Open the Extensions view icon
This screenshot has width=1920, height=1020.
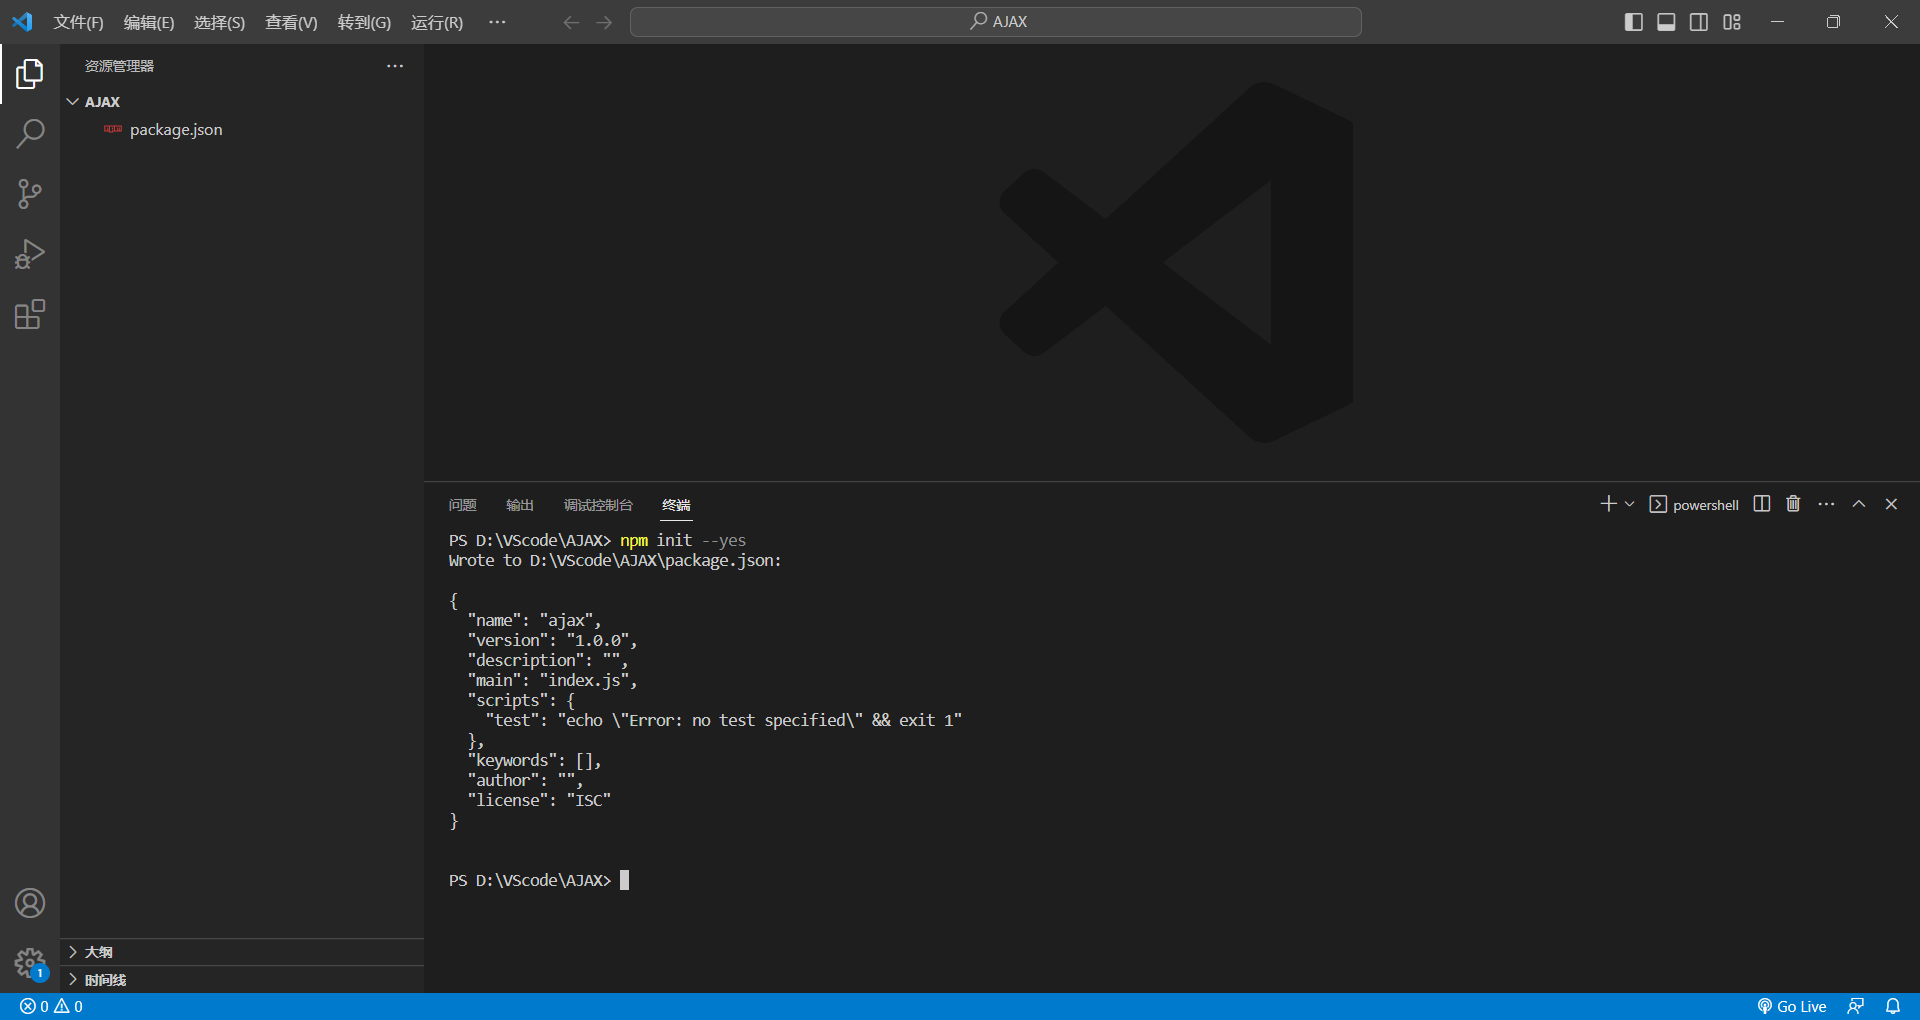pyautogui.click(x=30, y=314)
